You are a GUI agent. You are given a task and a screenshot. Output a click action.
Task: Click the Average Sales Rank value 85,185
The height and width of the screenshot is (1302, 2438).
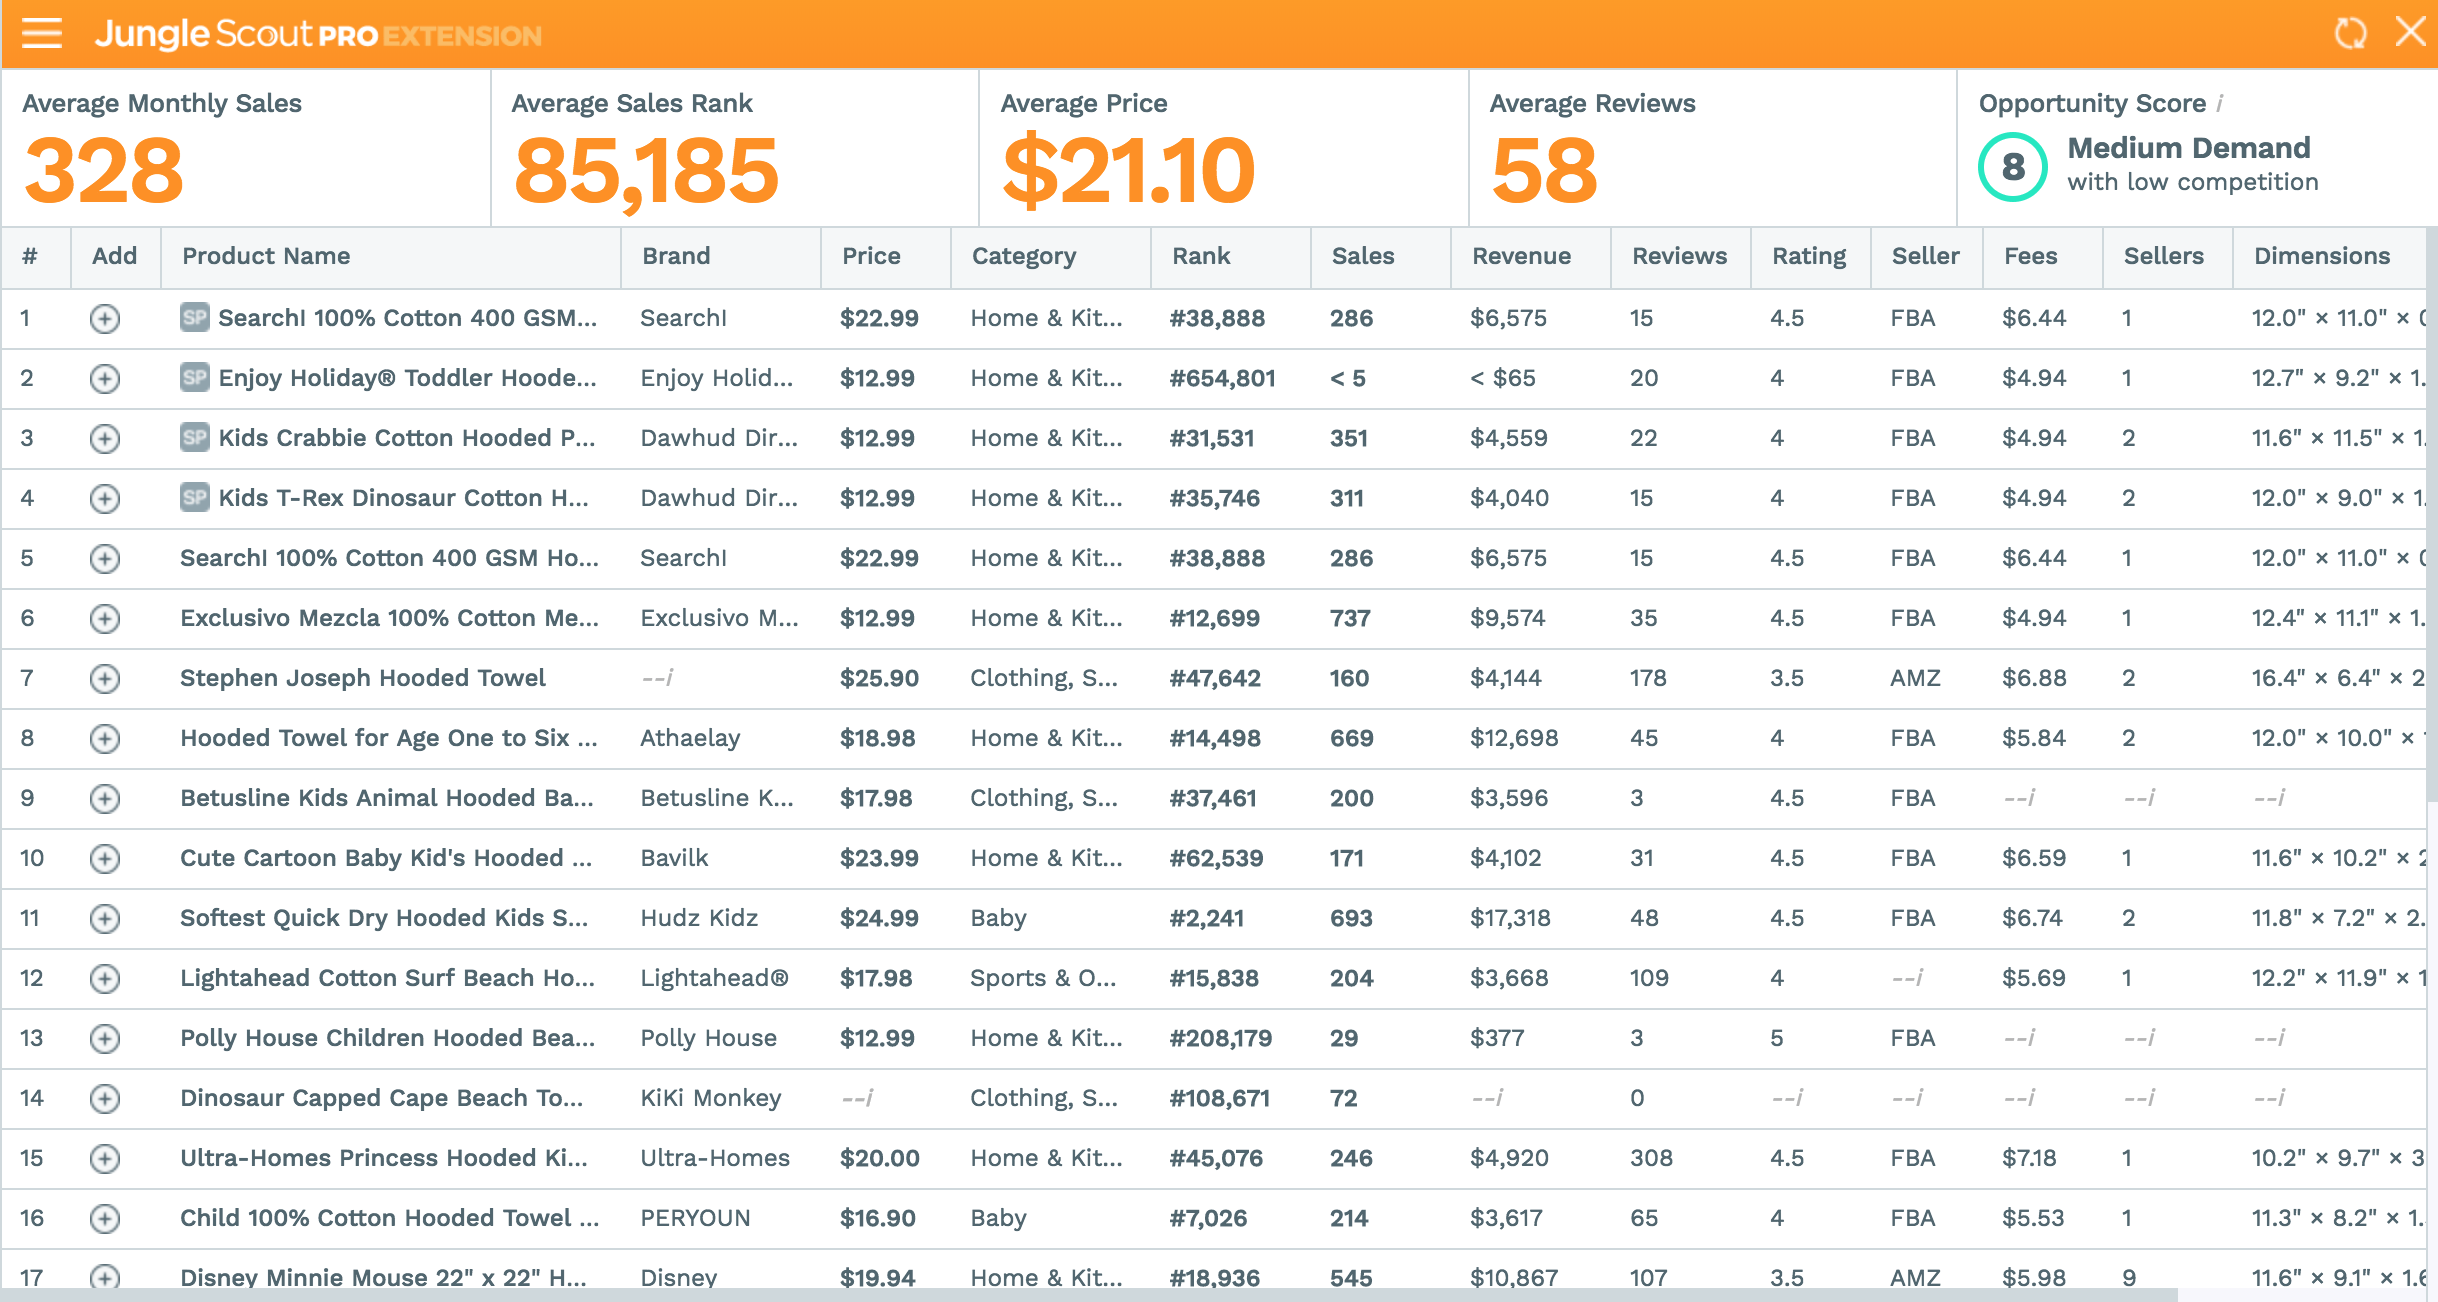click(645, 172)
